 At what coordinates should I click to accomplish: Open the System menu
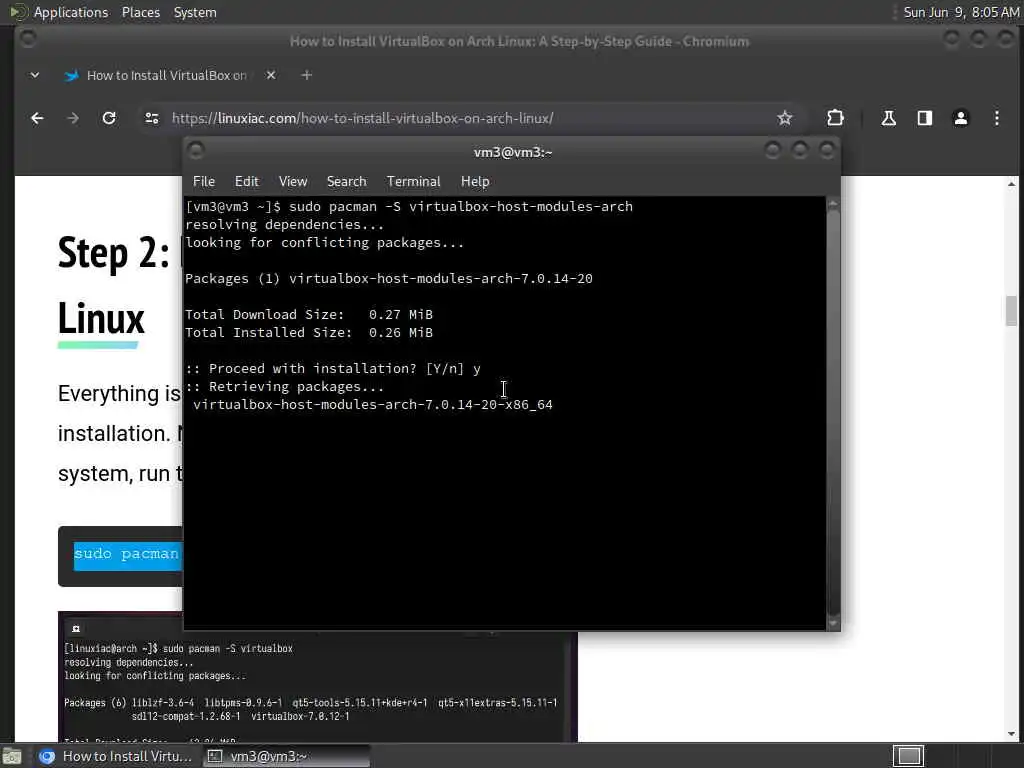195,12
